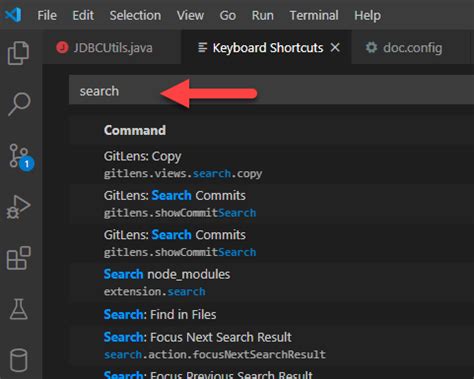This screenshot has width=474, height=379.
Task: Open the View menu
Action: tap(190, 15)
